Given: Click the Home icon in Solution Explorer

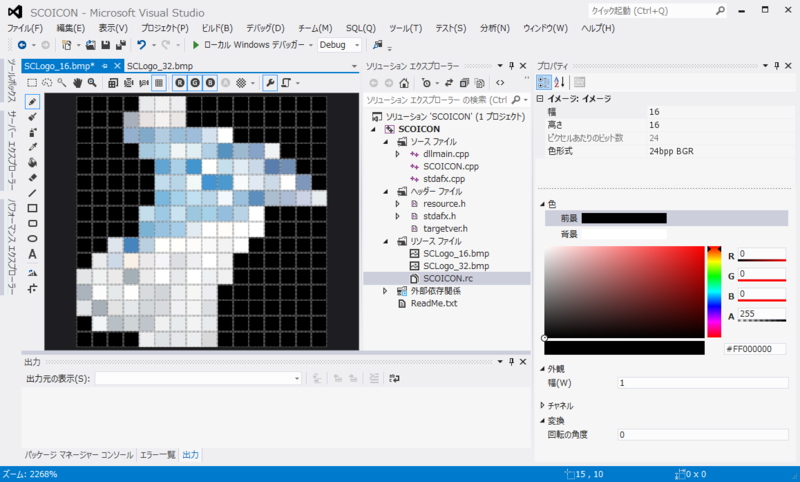Looking at the screenshot, I should tap(404, 83).
